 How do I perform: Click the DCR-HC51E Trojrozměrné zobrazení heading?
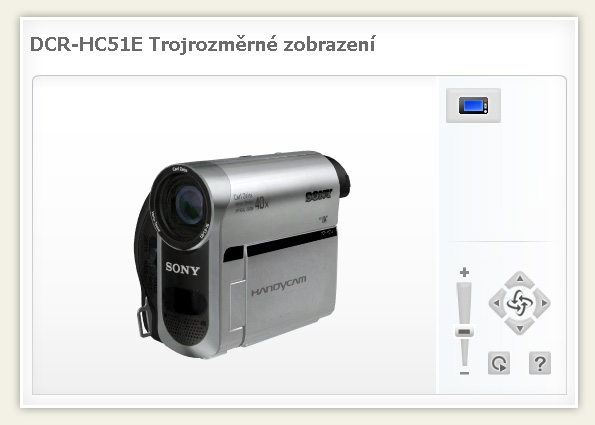coord(202,45)
